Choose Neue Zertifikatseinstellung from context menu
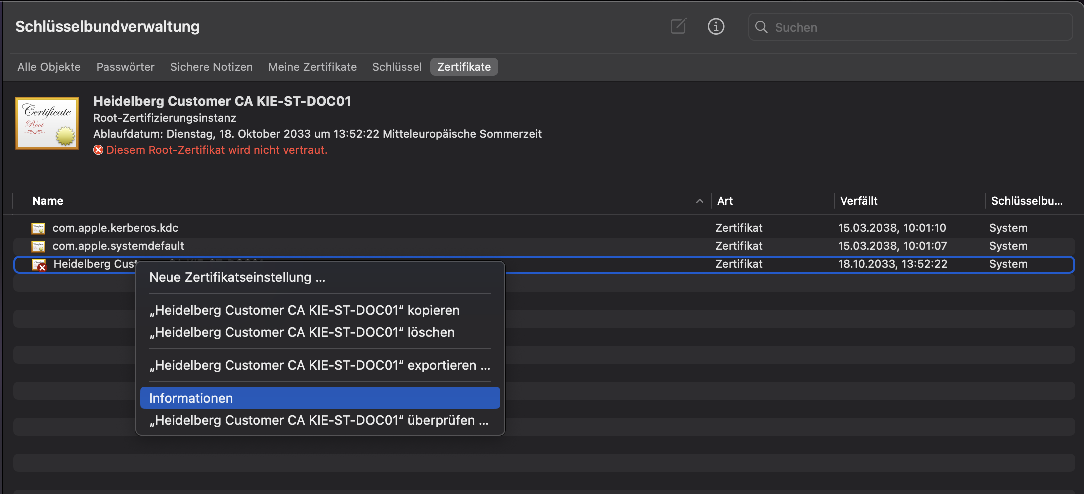Image resolution: width=1084 pixels, height=494 pixels. coord(319,278)
